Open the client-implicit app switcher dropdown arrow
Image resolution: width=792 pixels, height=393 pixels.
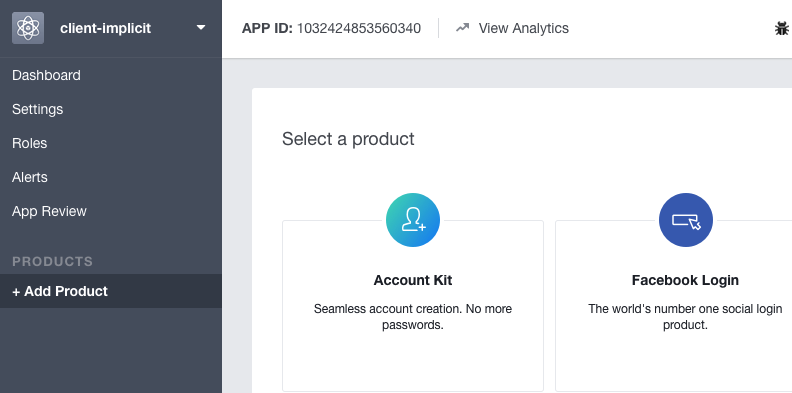tap(201, 27)
